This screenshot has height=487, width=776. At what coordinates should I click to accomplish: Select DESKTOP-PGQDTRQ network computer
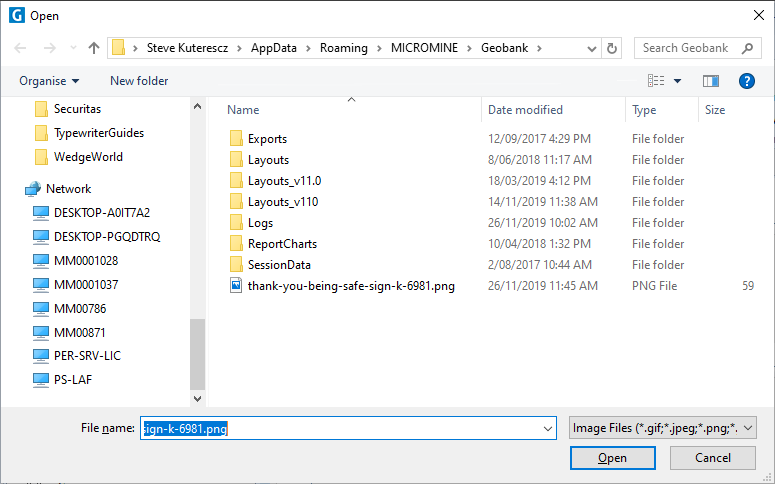tap(97, 237)
